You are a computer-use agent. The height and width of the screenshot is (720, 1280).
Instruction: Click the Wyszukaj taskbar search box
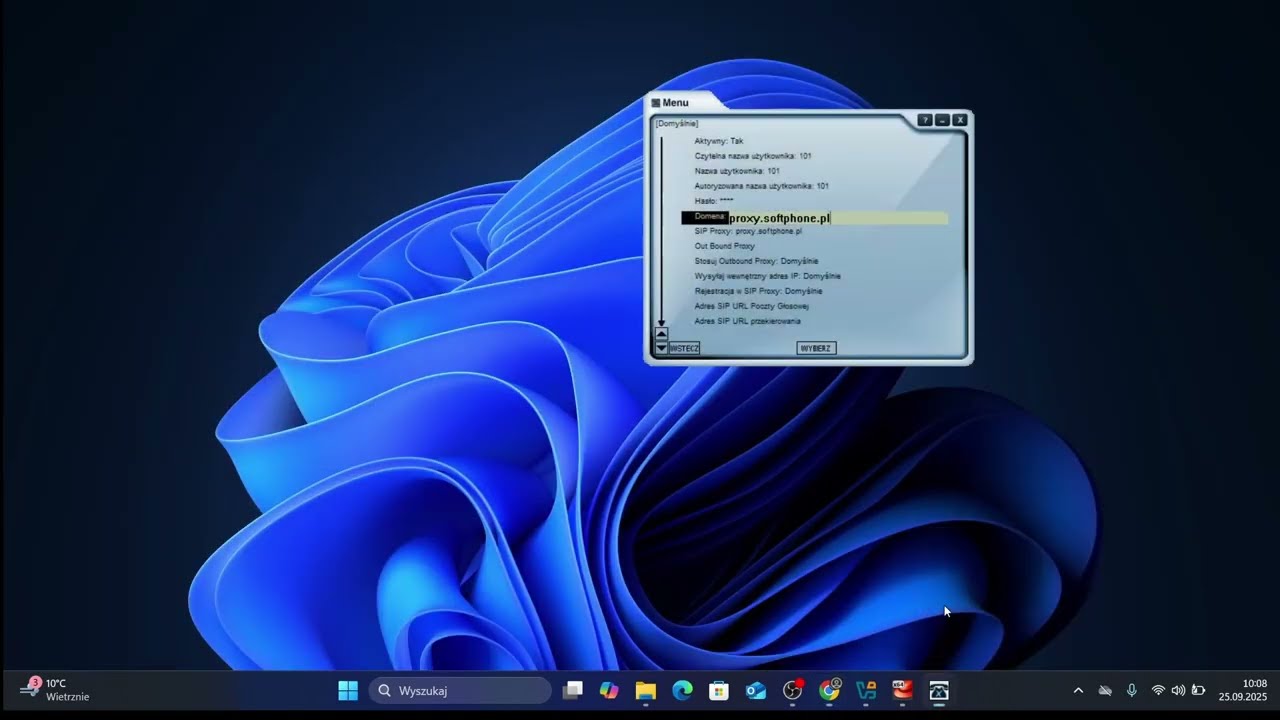pos(461,691)
